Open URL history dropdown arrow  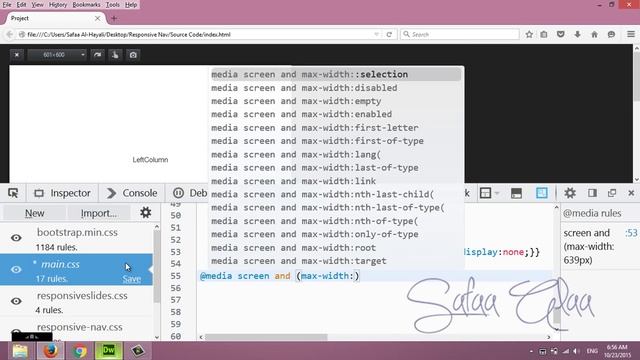click(x=376, y=35)
